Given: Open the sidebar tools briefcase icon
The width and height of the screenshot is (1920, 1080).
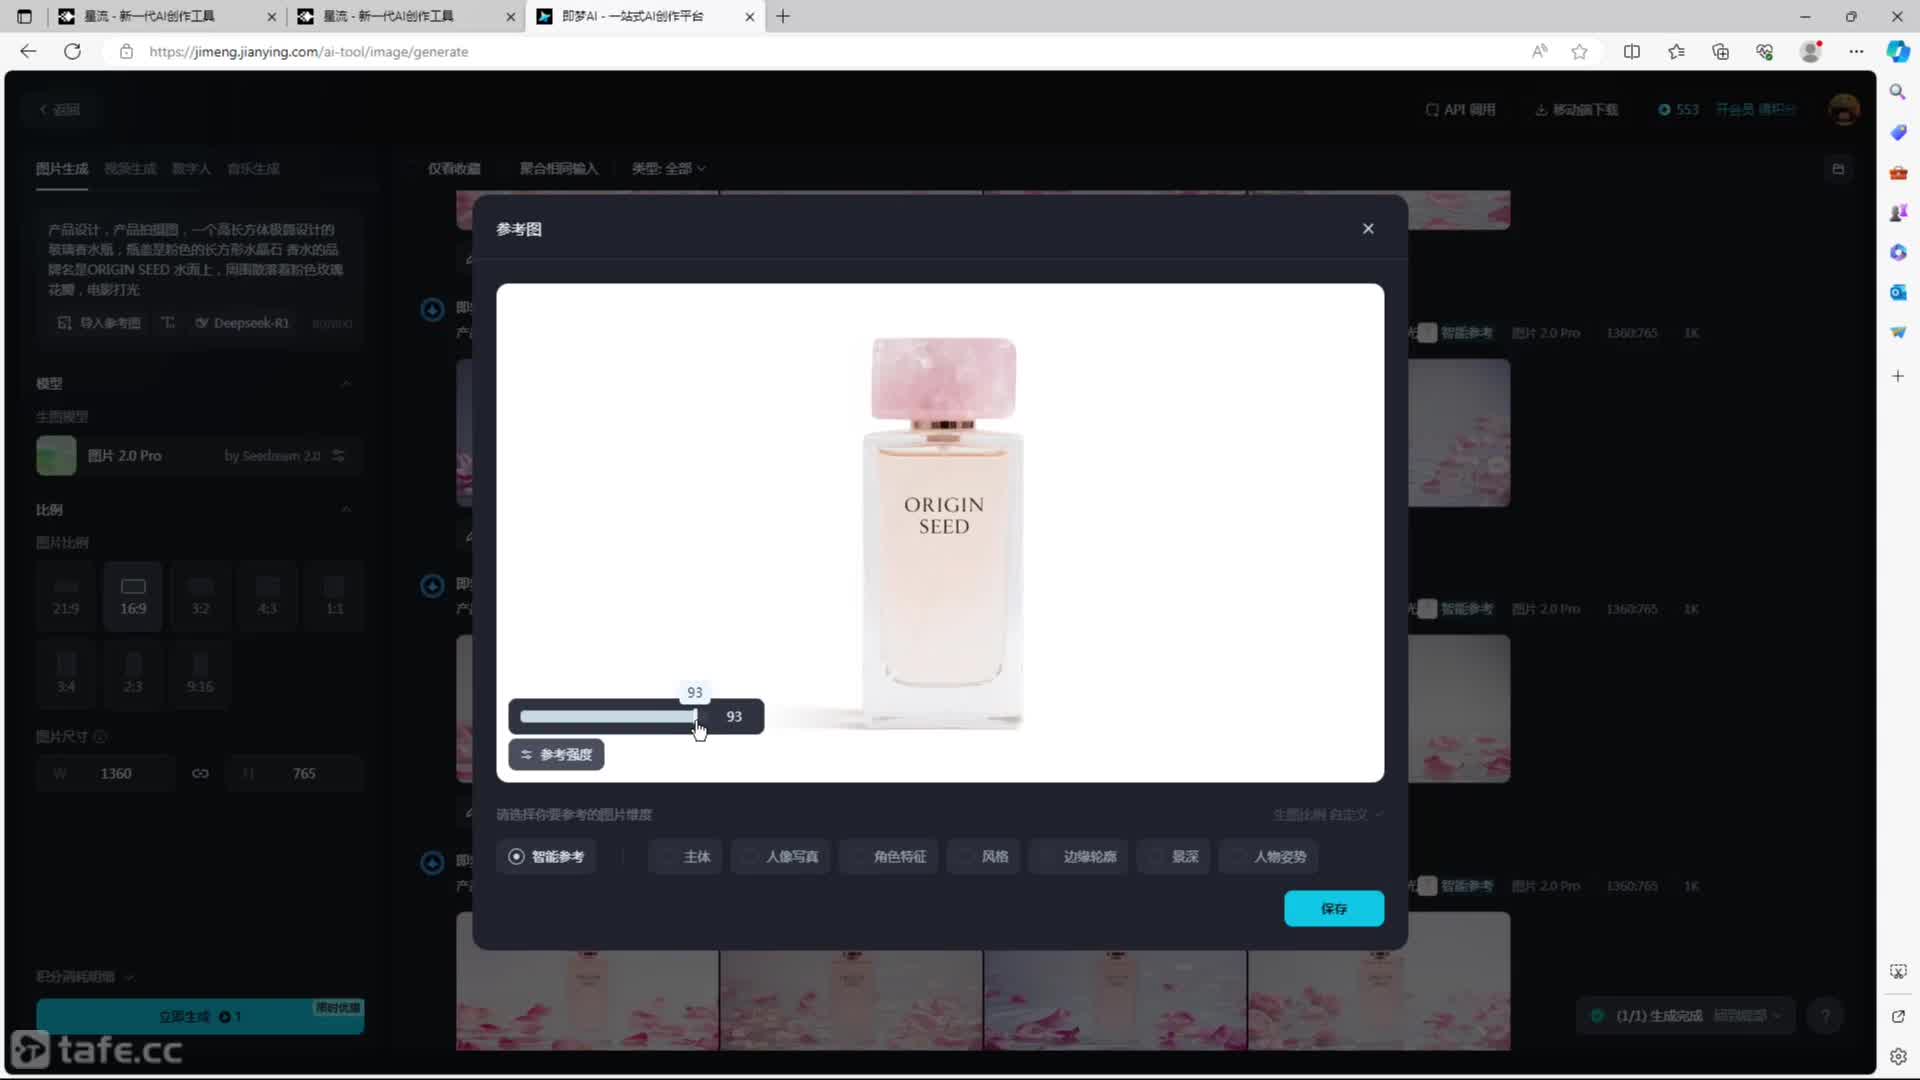Looking at the screenshot, I should pos(1897,173).
